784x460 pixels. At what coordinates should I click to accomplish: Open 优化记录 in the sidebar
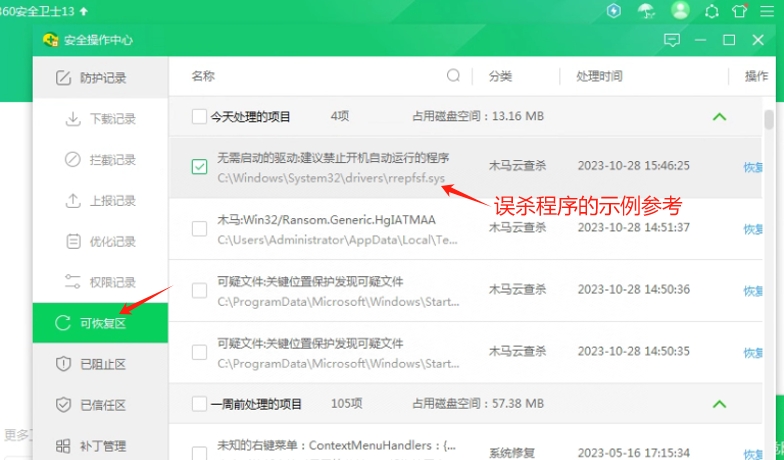(x=100, y=242)
